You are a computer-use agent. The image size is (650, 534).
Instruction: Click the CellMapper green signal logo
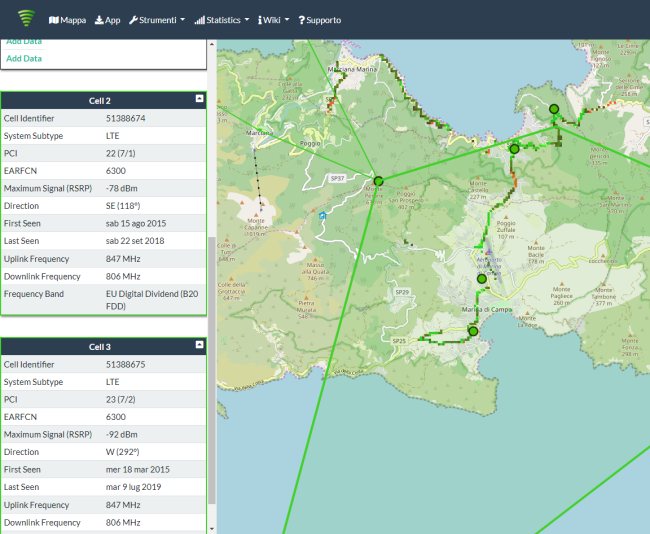click(x=25, y=18)
